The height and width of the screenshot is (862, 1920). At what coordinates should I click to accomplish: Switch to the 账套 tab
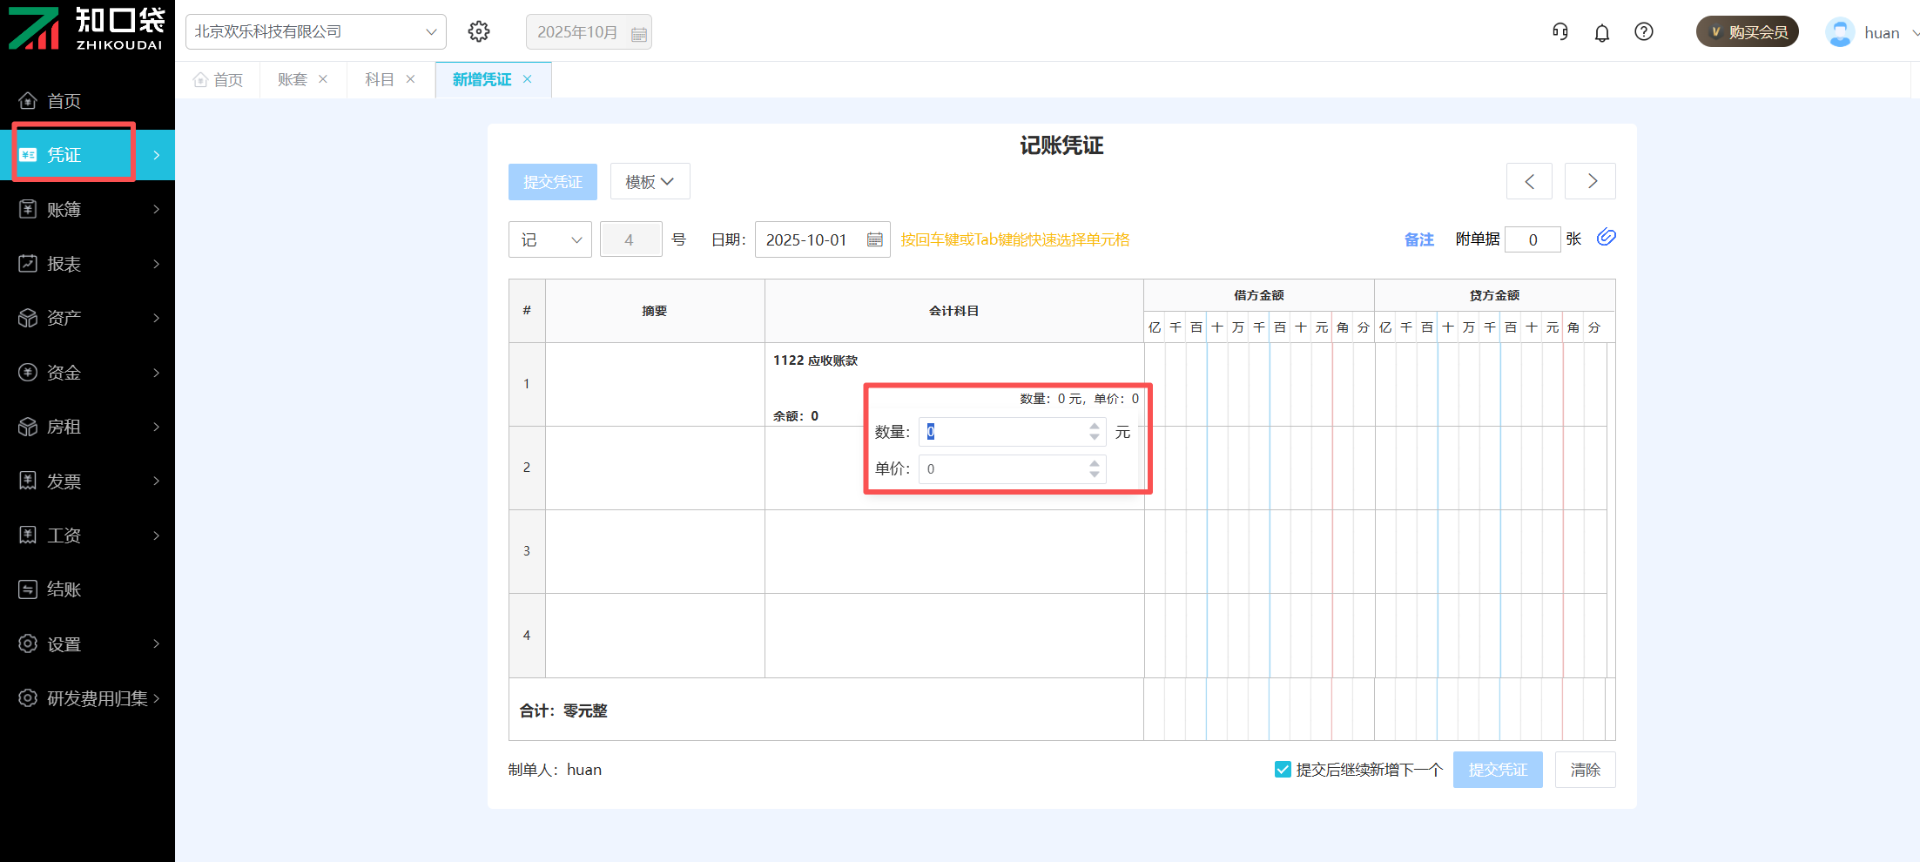click(292, 80)
